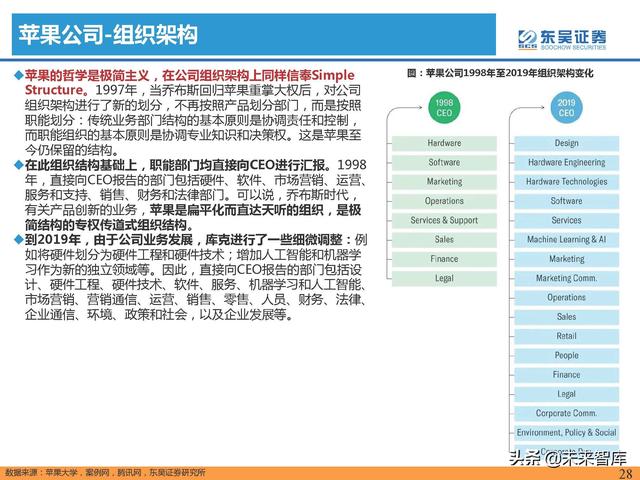Viewport: 640px width, 480px height.
Task: Select the Corporate Comm. box
Action: [x=567, y=413]
